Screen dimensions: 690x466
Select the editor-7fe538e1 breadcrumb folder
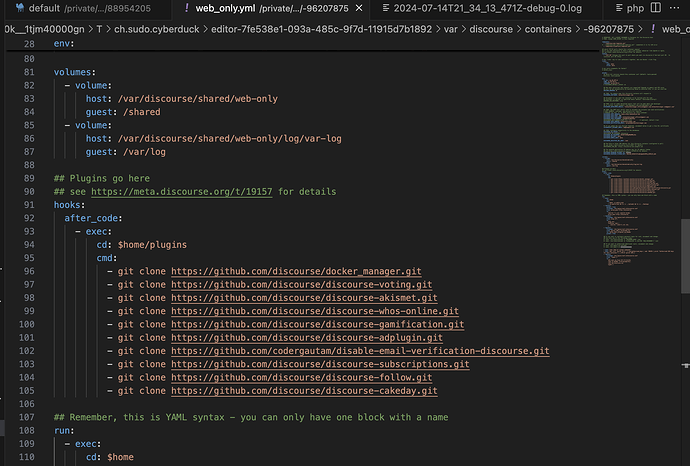pyautogui.click(x=321, y=29)
